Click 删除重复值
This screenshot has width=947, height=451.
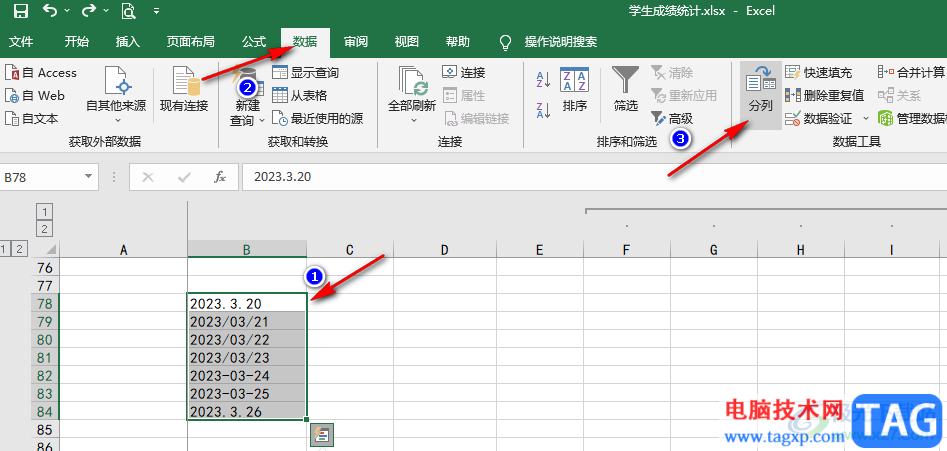tap(824, 96)
